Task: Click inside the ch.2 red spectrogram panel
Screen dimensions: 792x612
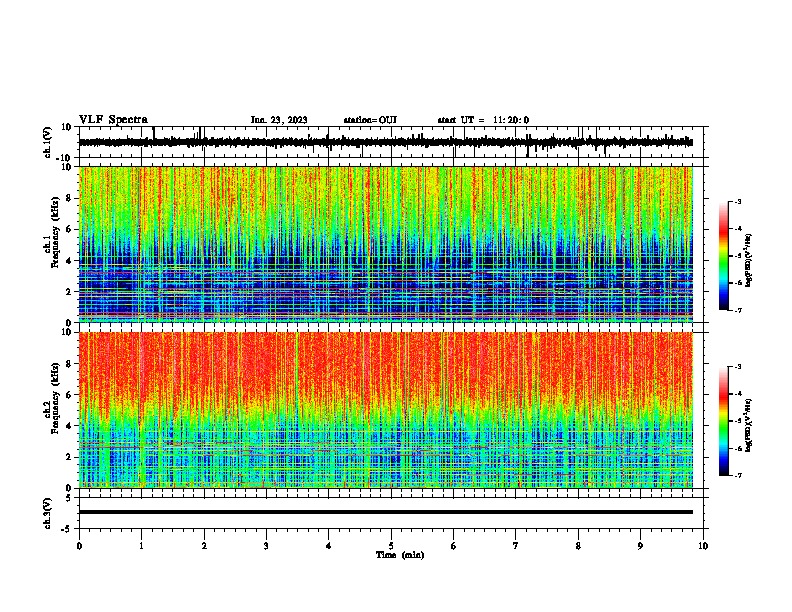Action: point(386,410)
